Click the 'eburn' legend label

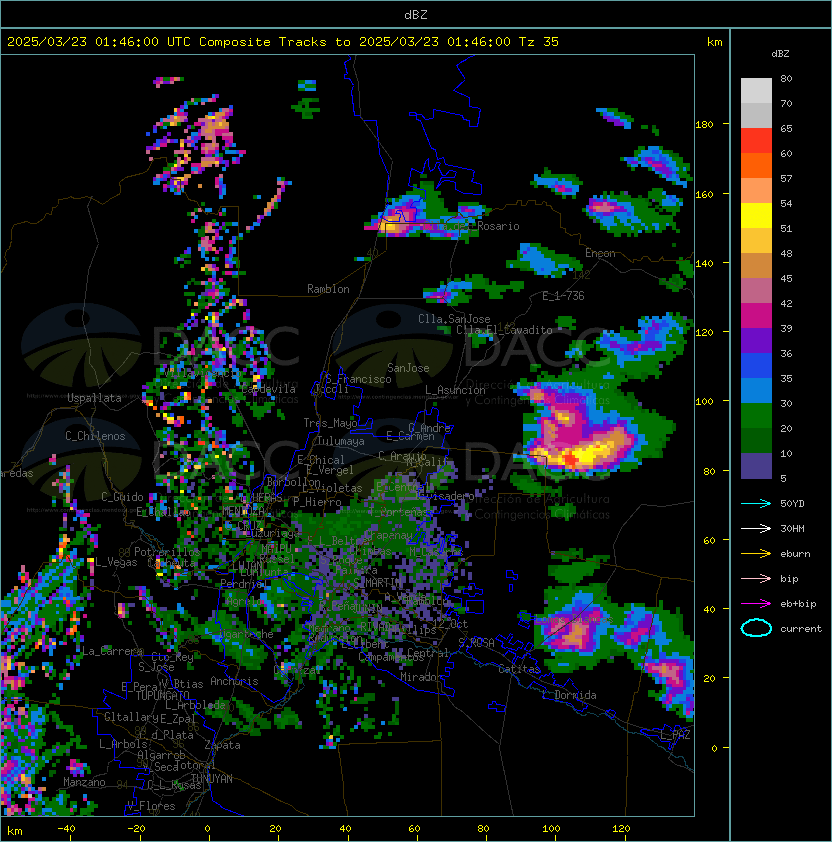pyautogui.click(x=795, y=554)
